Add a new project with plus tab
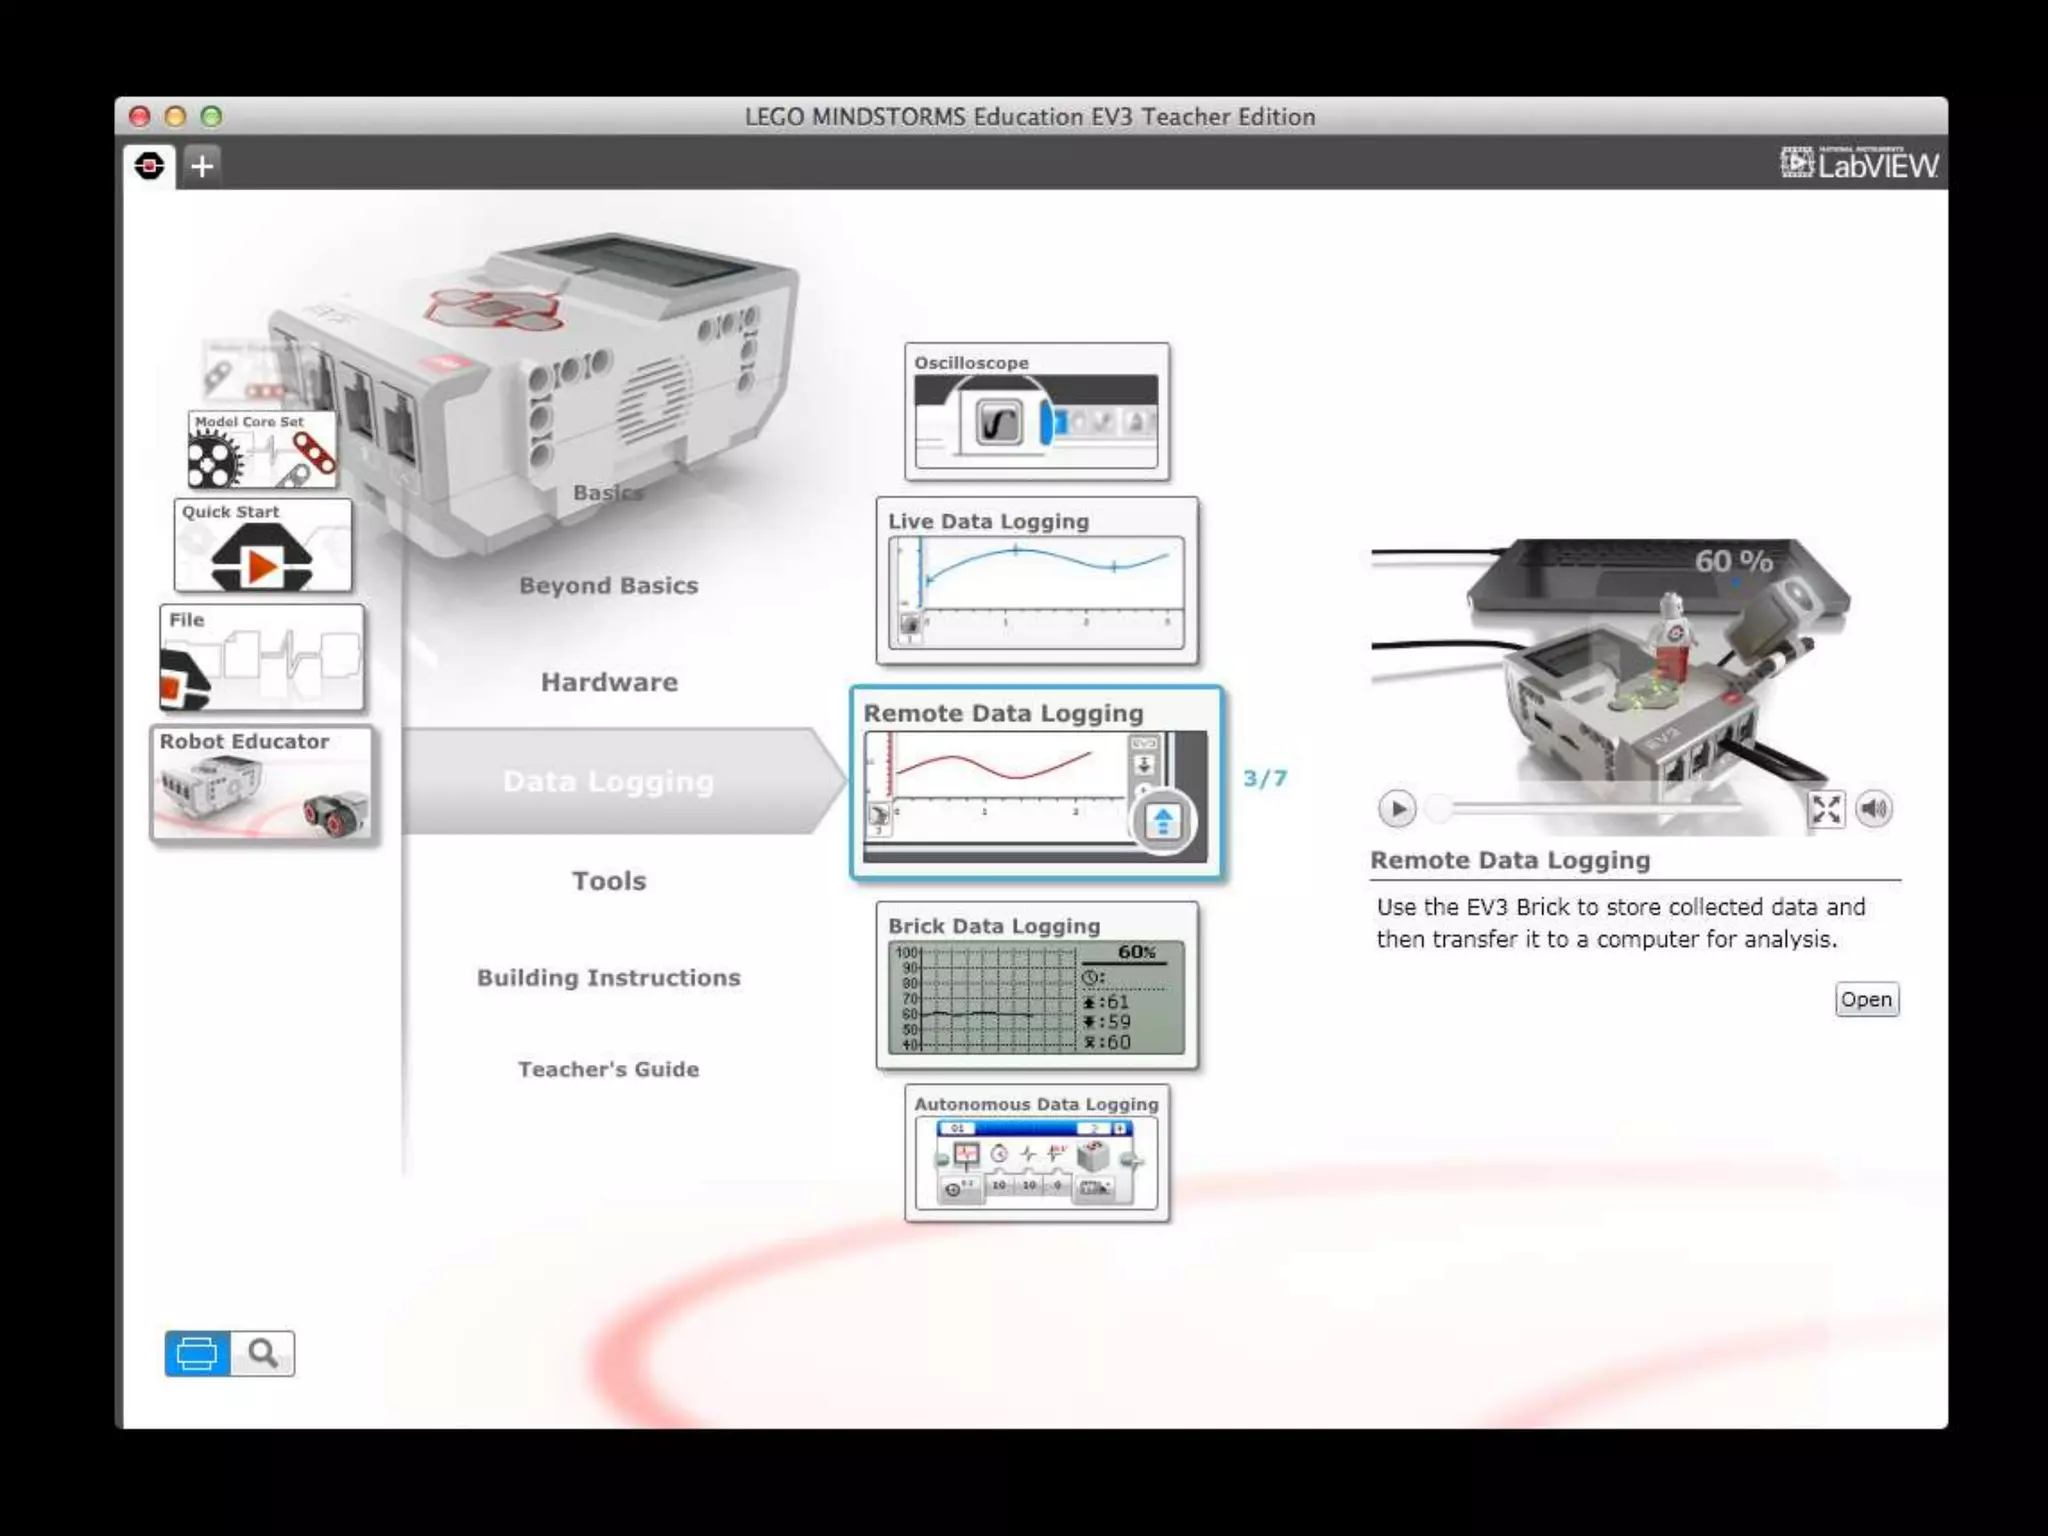The height and width of the screenshot is (1536, 2048). point(202,165)
